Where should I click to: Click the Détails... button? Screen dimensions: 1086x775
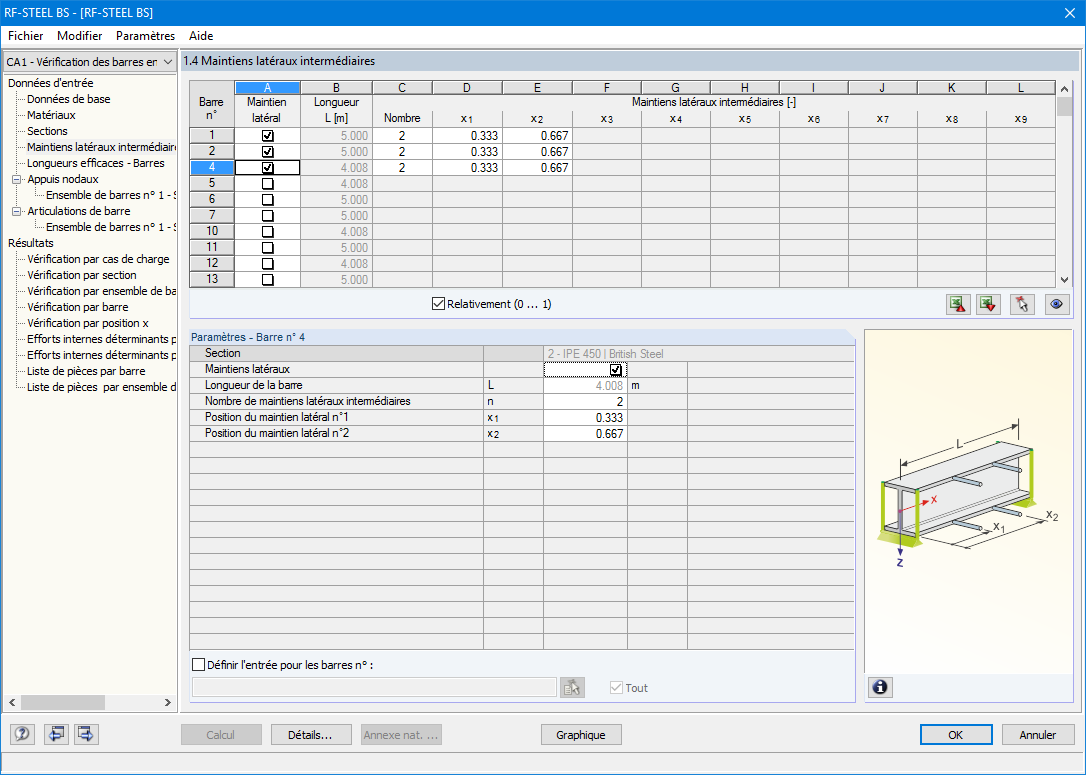pyautogui.click(x=310, y=735)
